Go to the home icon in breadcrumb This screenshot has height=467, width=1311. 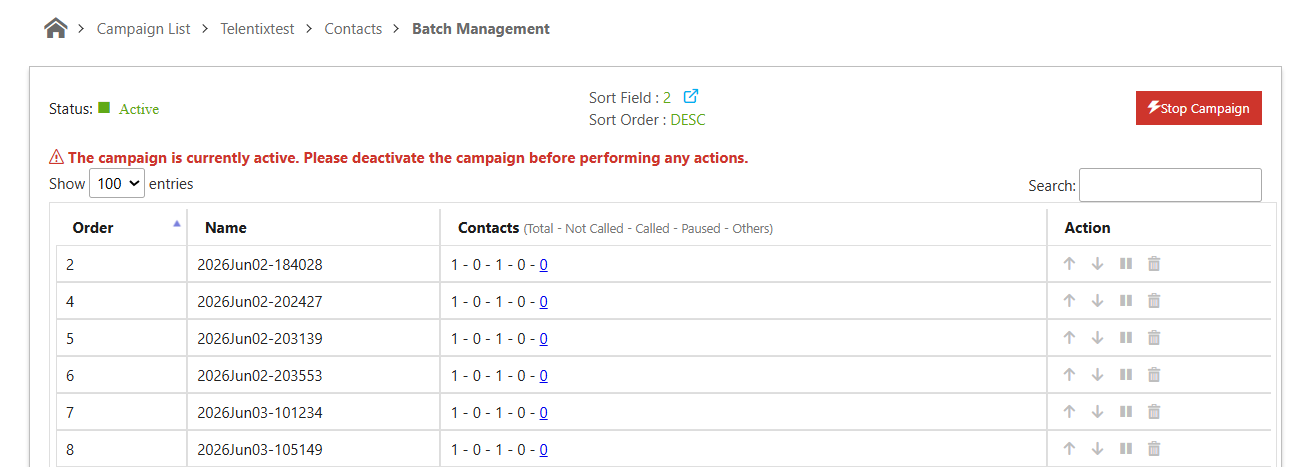click(56, 29)
